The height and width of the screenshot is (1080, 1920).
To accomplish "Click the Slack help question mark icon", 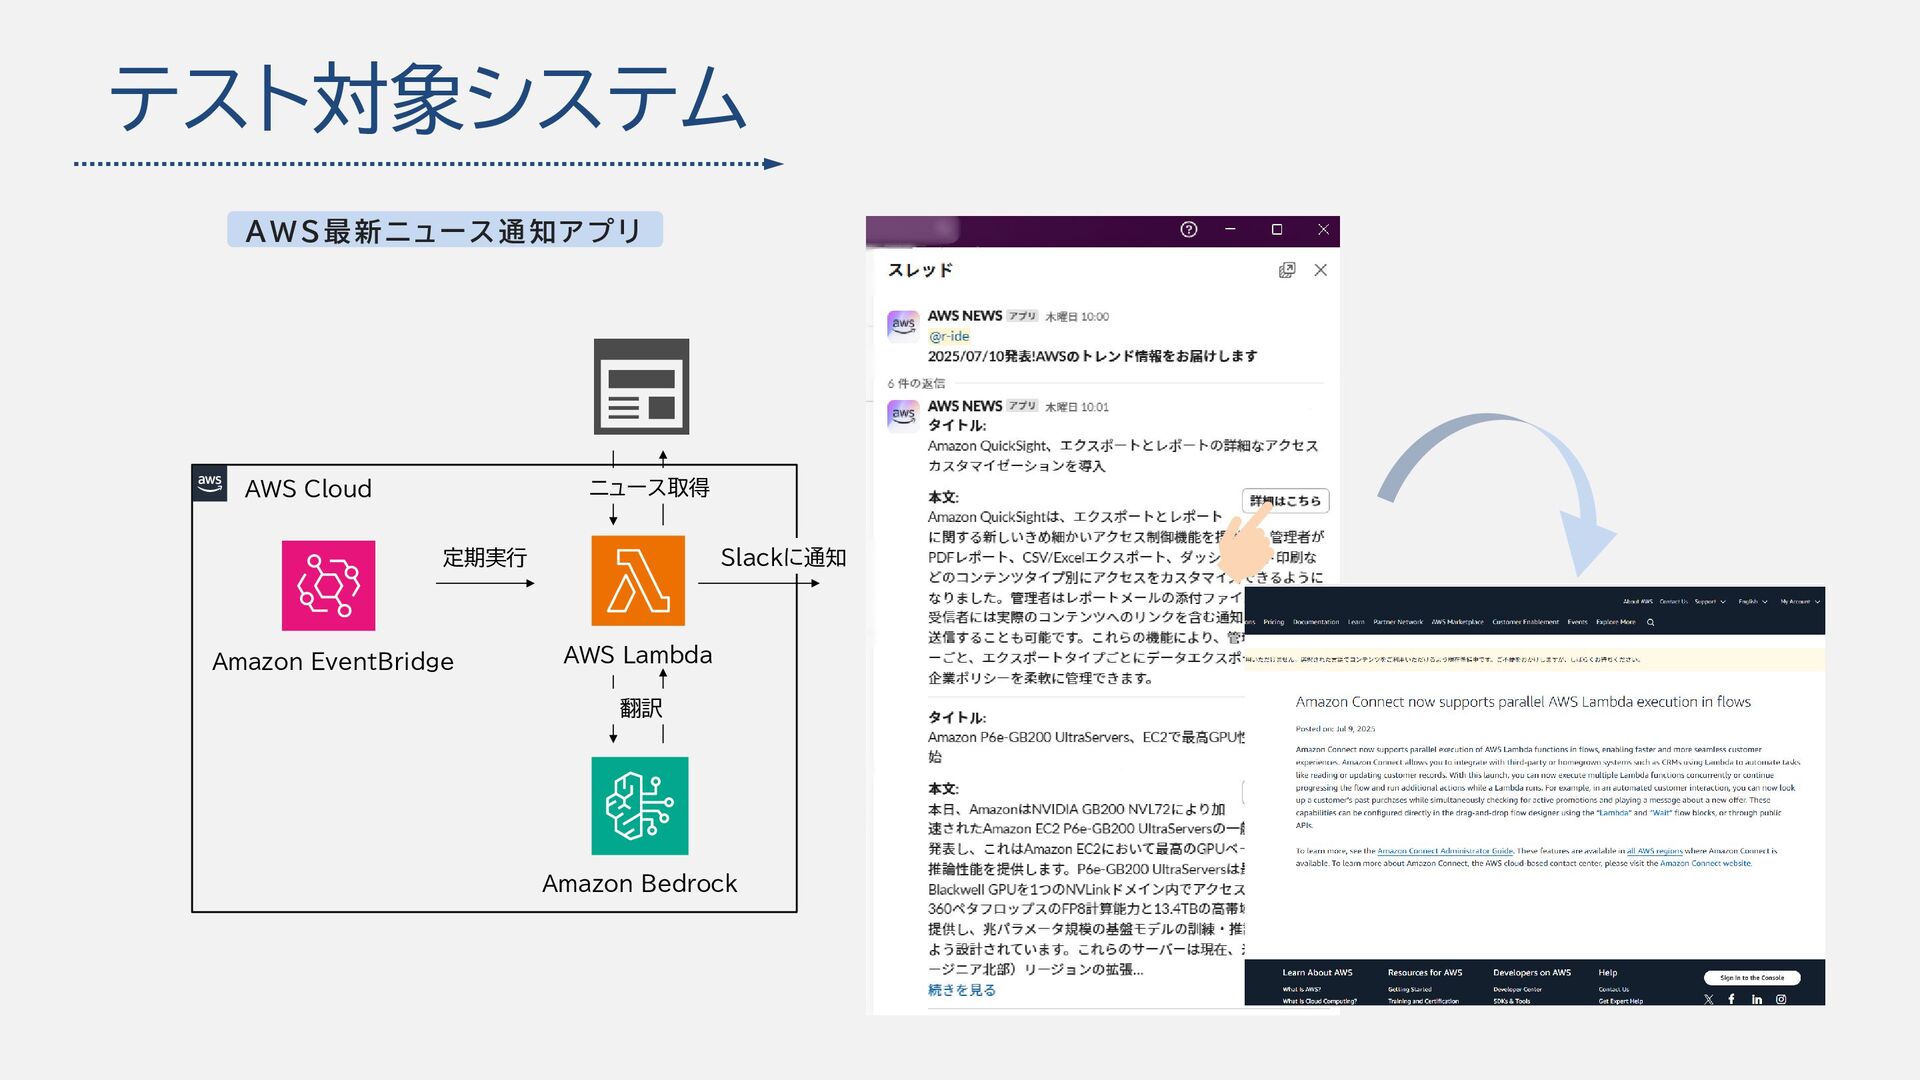I will click(x=1189, y=229).
